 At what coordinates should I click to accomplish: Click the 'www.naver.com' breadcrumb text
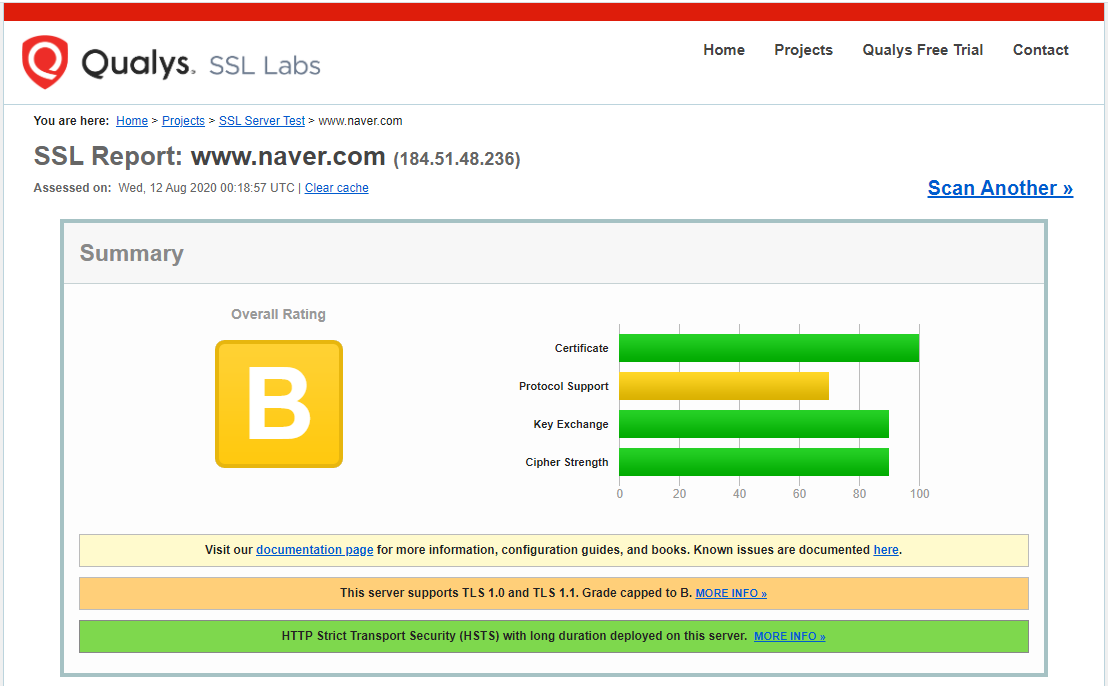pos(360,121)
